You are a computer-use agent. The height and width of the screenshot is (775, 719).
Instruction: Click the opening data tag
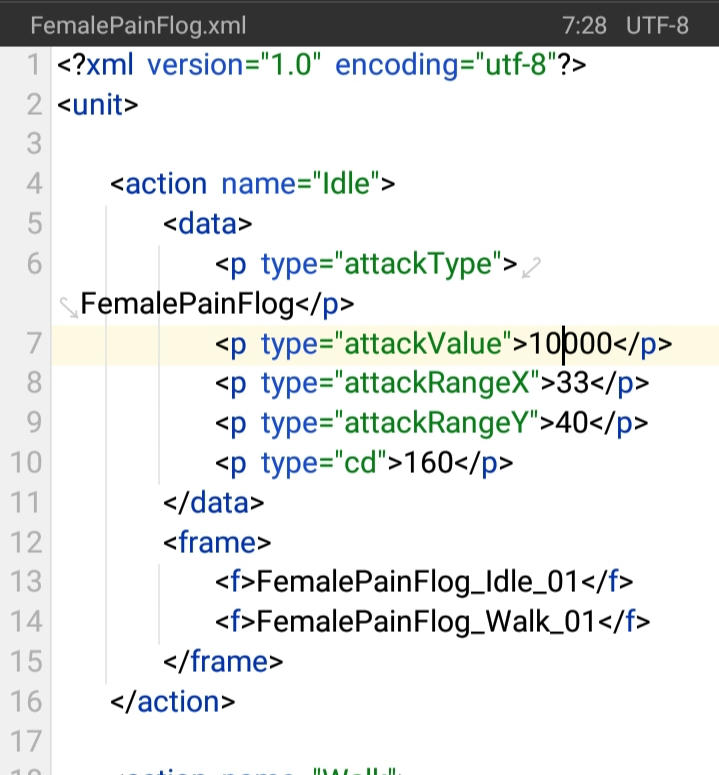208,223
